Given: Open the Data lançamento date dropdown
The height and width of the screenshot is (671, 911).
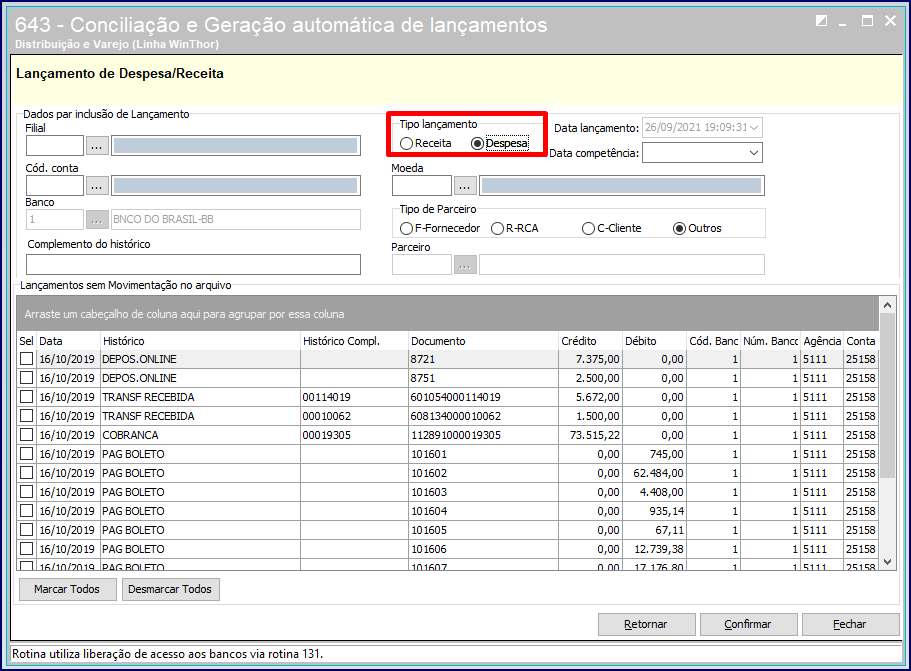Looking at the screenshot, I should (x=754, y=128).
